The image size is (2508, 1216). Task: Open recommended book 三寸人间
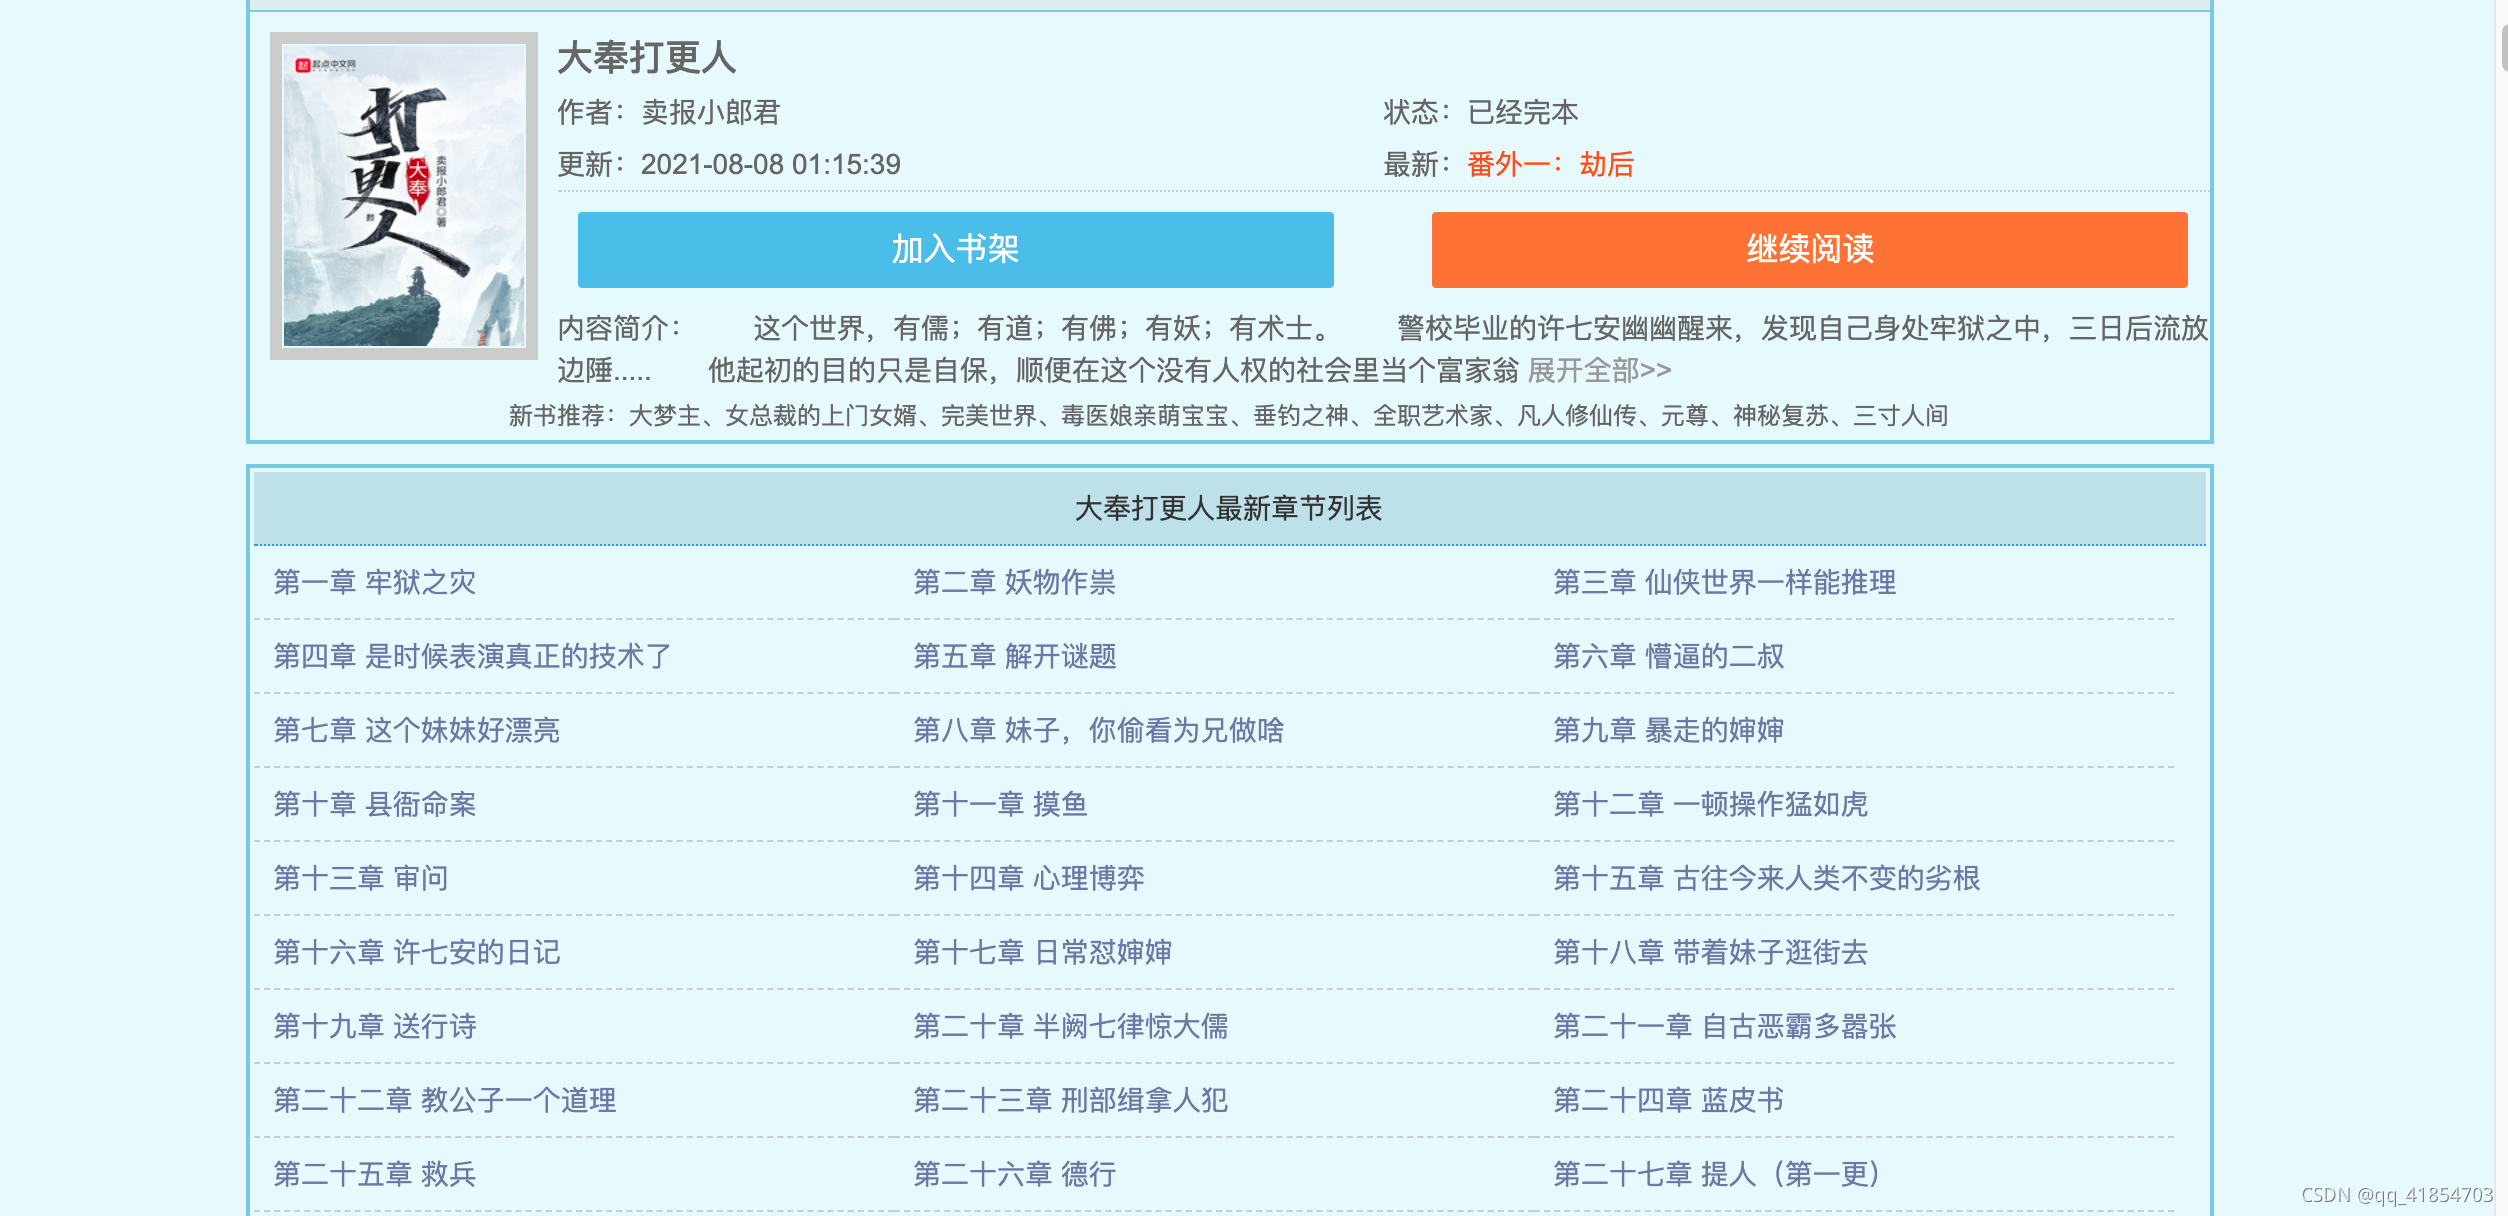pyautogui.click(x=1900, y=416)
